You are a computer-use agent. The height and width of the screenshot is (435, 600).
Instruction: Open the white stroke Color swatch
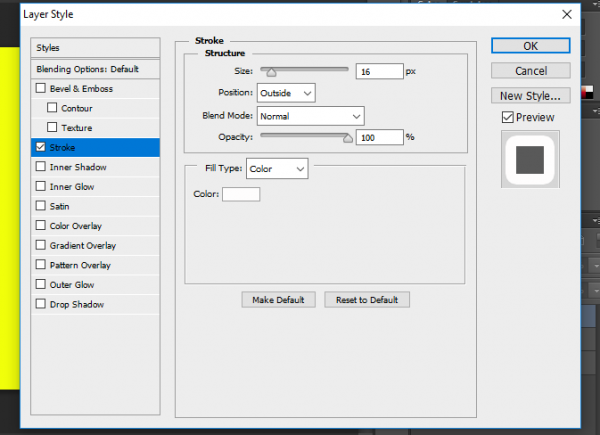click(241, 194)
